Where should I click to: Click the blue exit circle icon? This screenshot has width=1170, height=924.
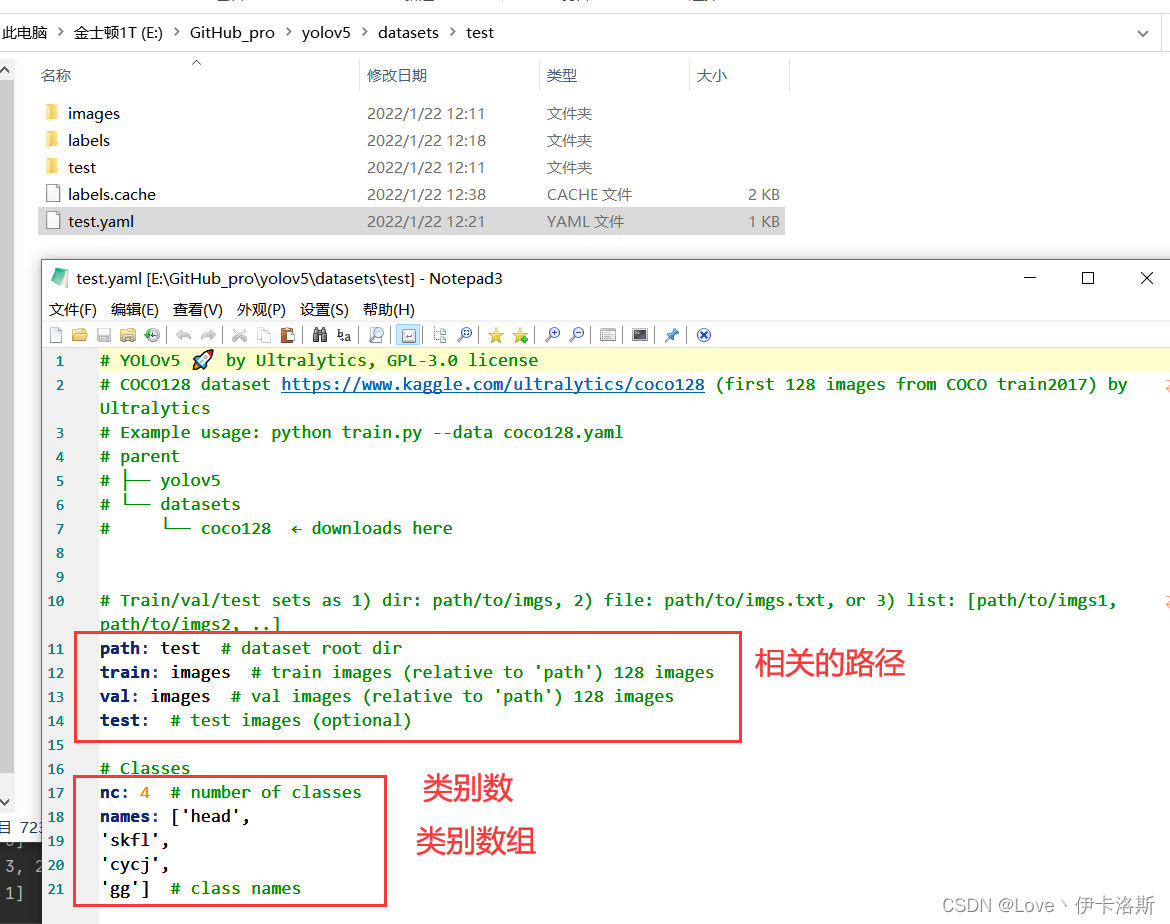[x=704, y=335]
